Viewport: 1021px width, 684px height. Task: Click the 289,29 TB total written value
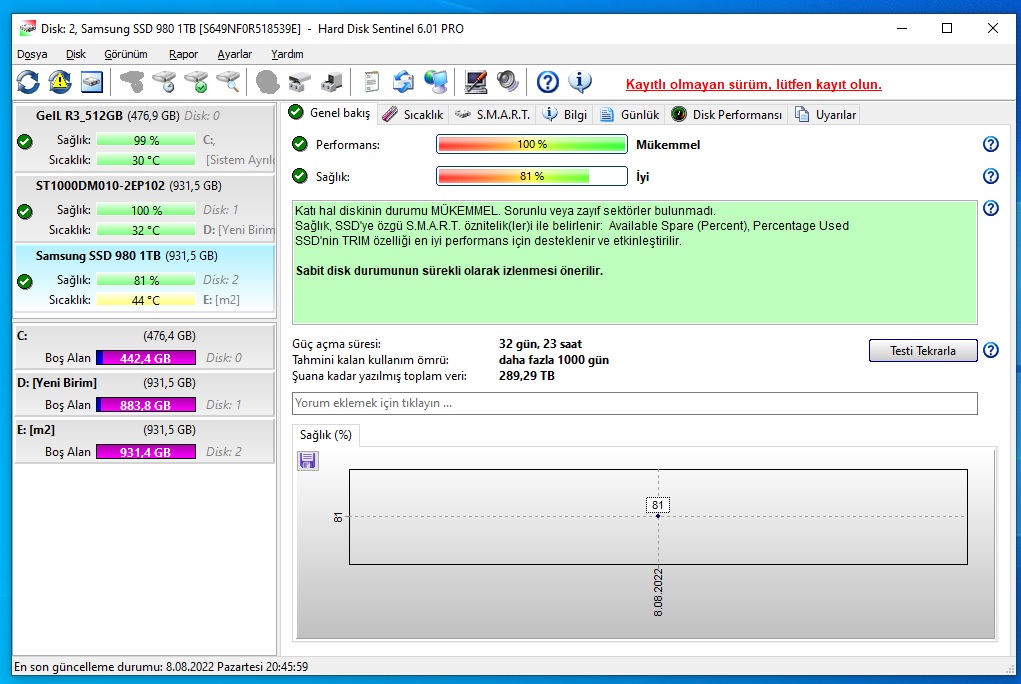(x=527, y=376)
